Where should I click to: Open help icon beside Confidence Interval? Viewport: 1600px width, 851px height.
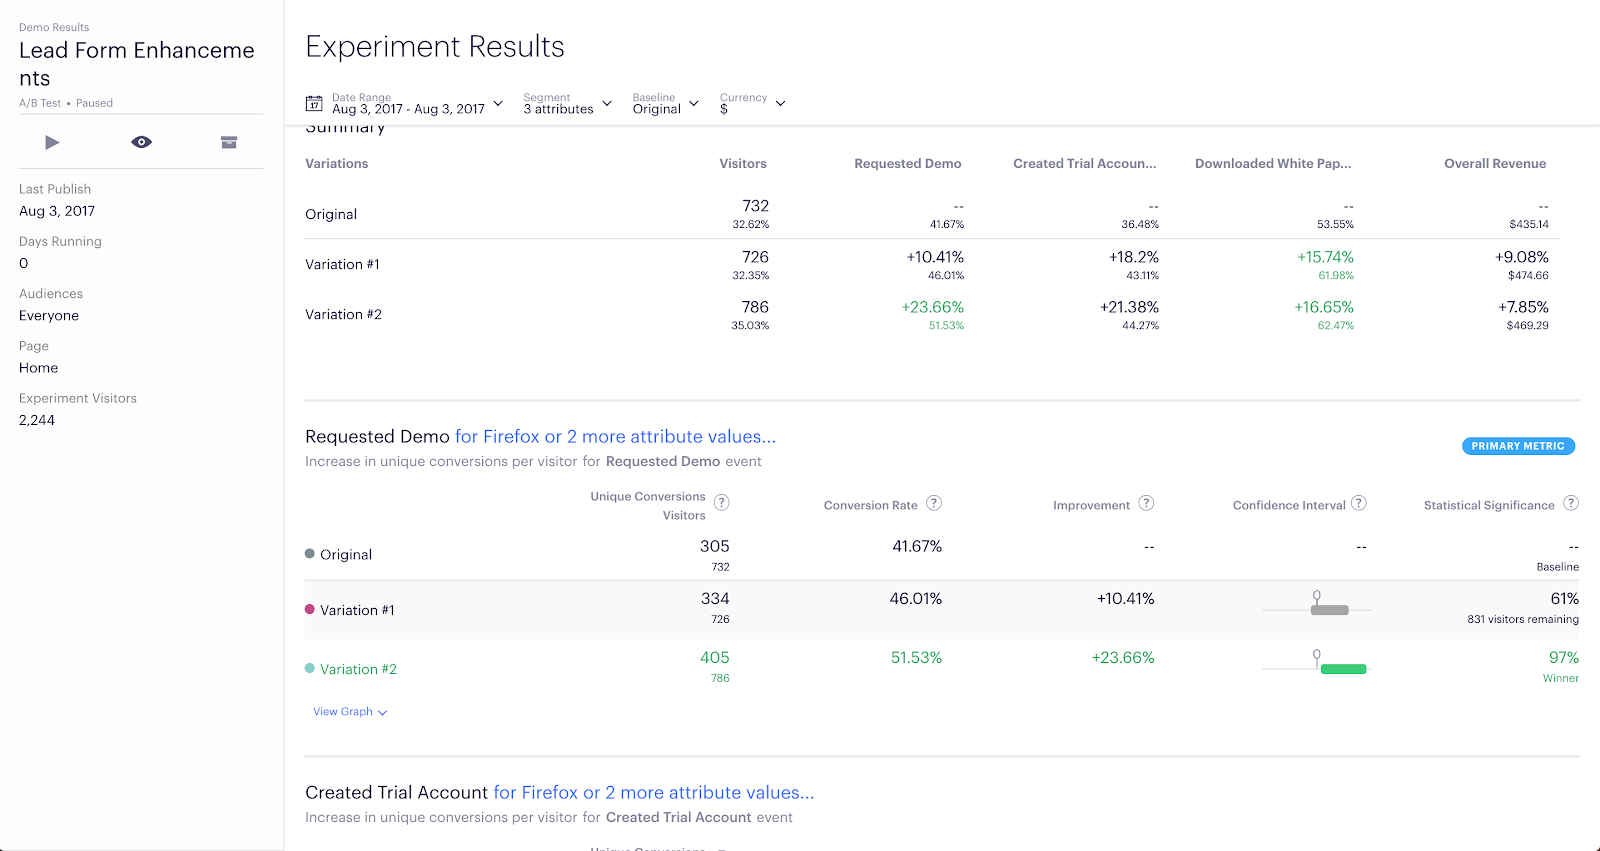point(1359,503)
